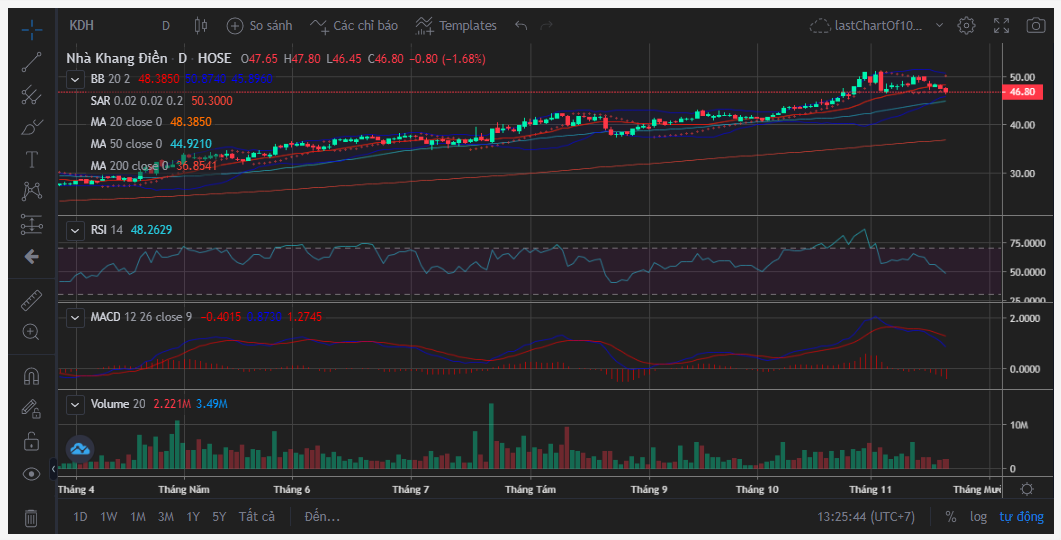Select the text annotation tool
Image resolution: width=1061 pixels, height=540 pixels.
pyautogui.click(x=31, y=159)
